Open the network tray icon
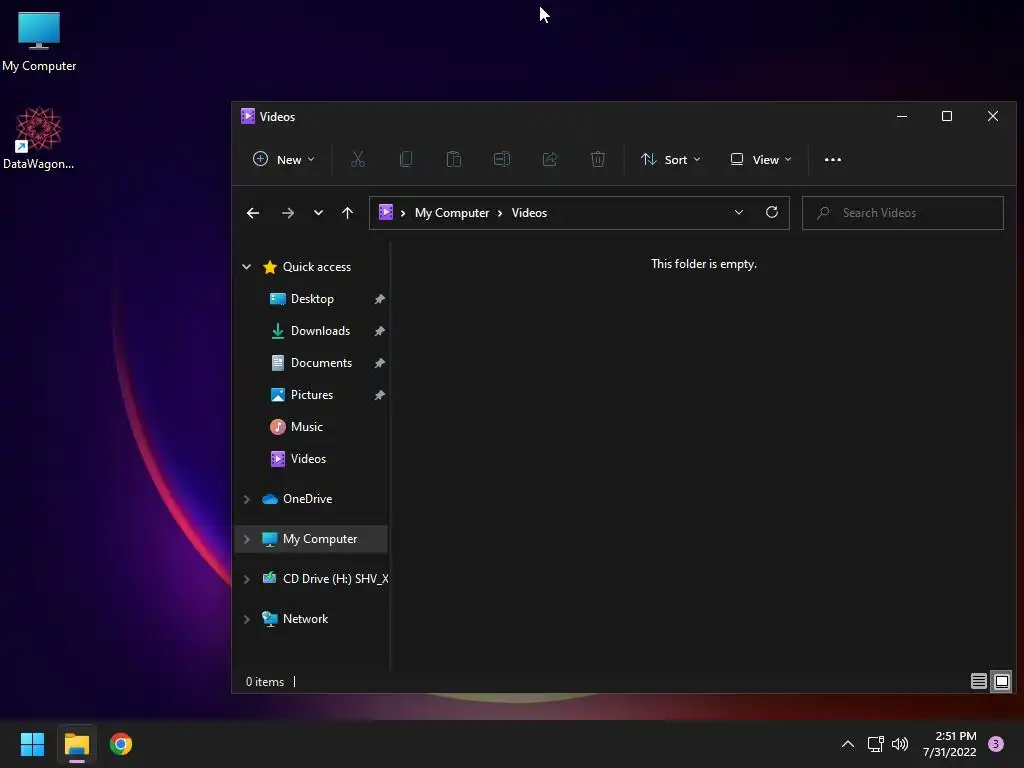1024x768 pixels. coord(875,744)
